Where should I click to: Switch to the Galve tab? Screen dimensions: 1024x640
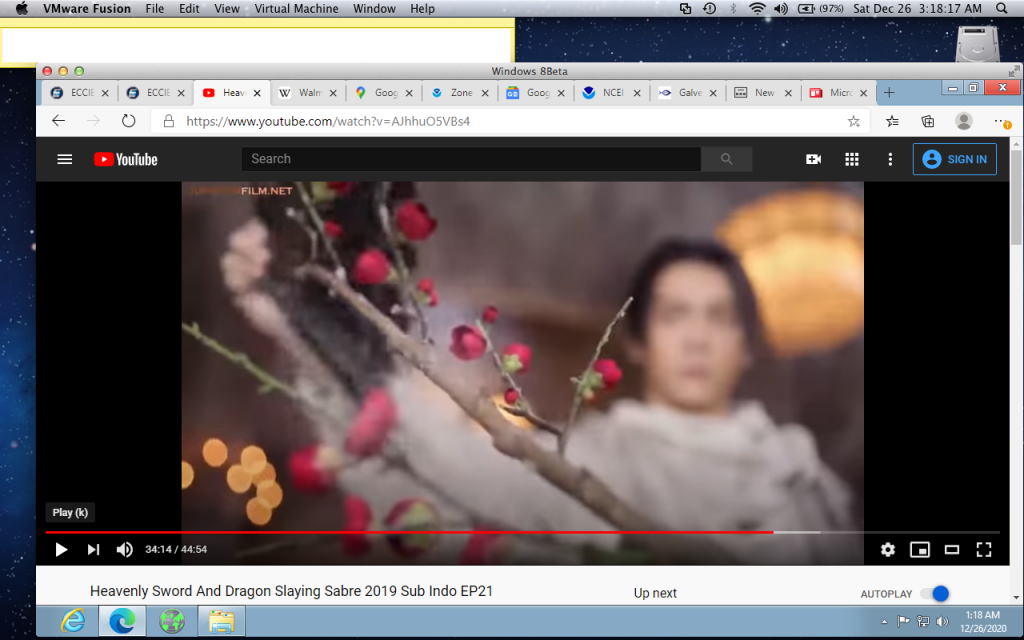click(x=686, y=93)
